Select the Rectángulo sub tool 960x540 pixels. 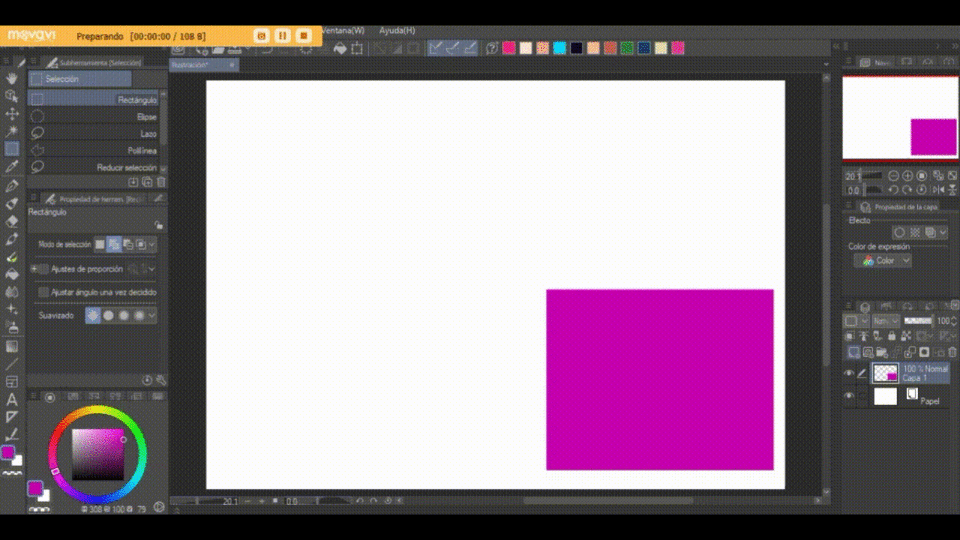tap(93, 99)
